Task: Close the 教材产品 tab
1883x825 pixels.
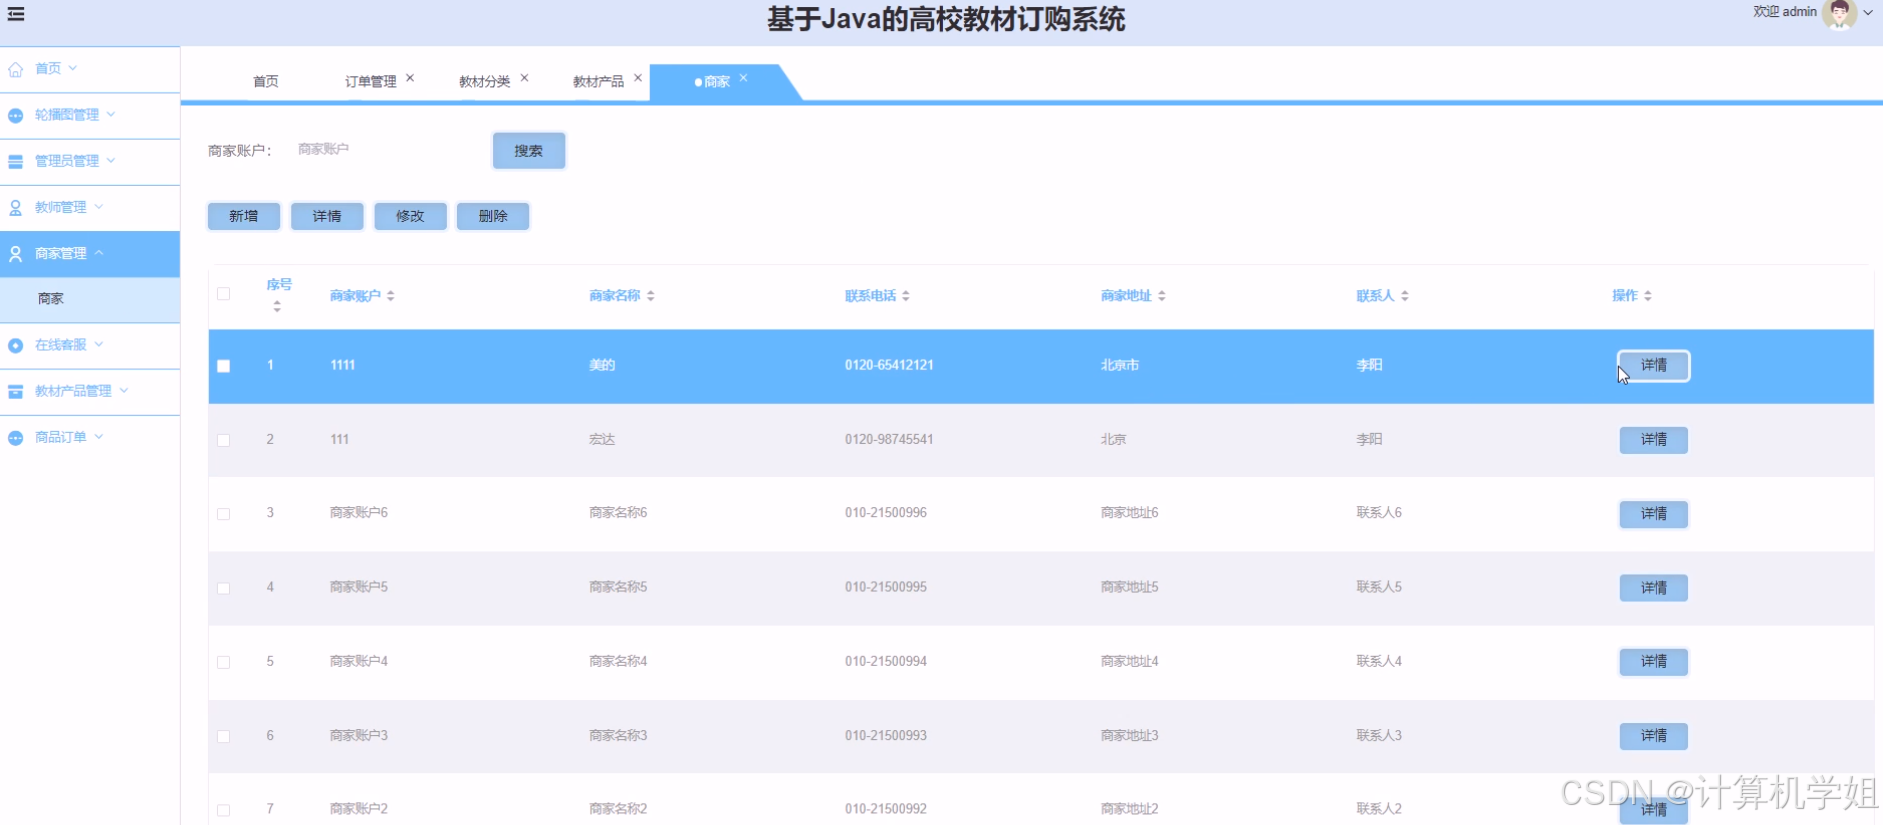Action: [x=638, y=78]
